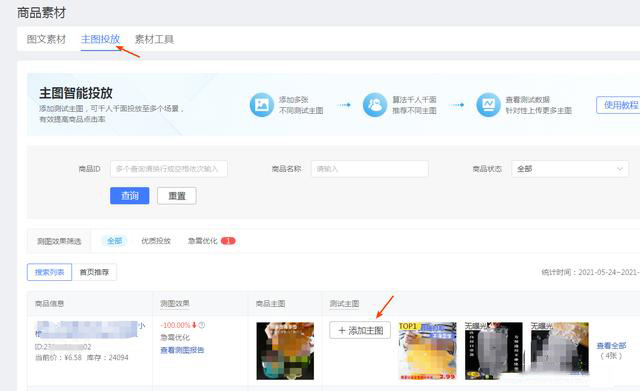Click the blue 查询 button
Image resolution: width=640 pixels, height=391 pixels.
(130, 196)
